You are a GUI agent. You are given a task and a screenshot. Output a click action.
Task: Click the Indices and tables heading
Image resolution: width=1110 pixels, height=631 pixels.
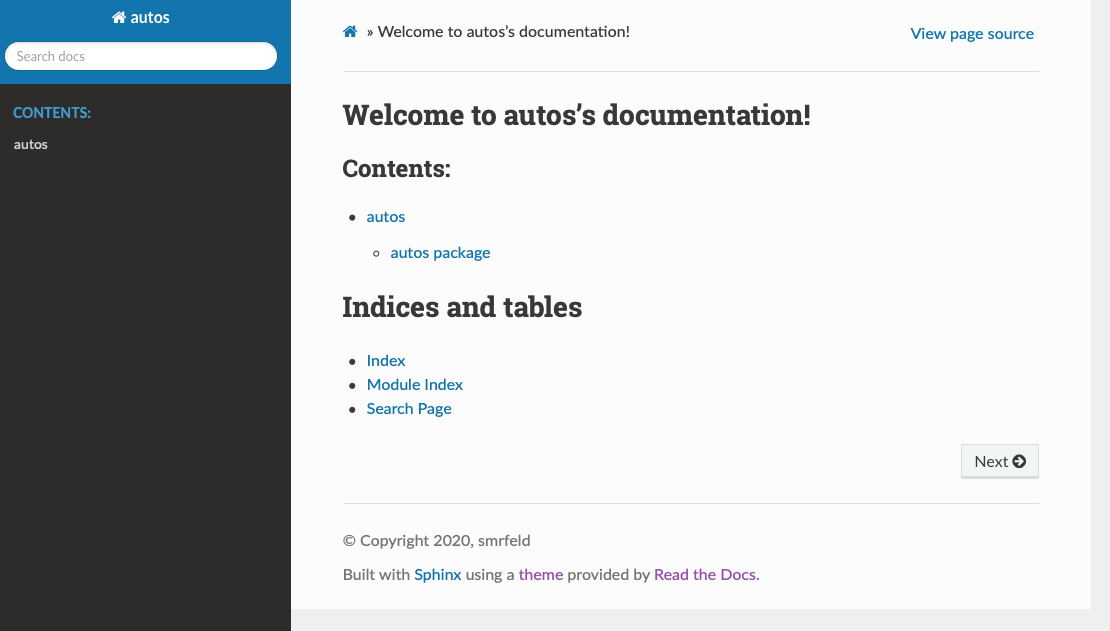(462, 307)
